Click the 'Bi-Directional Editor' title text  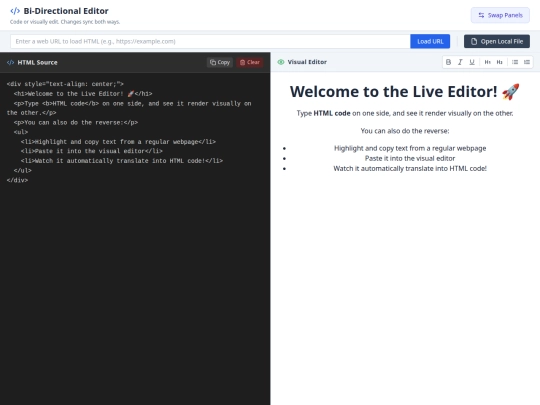tap(66, 11)
